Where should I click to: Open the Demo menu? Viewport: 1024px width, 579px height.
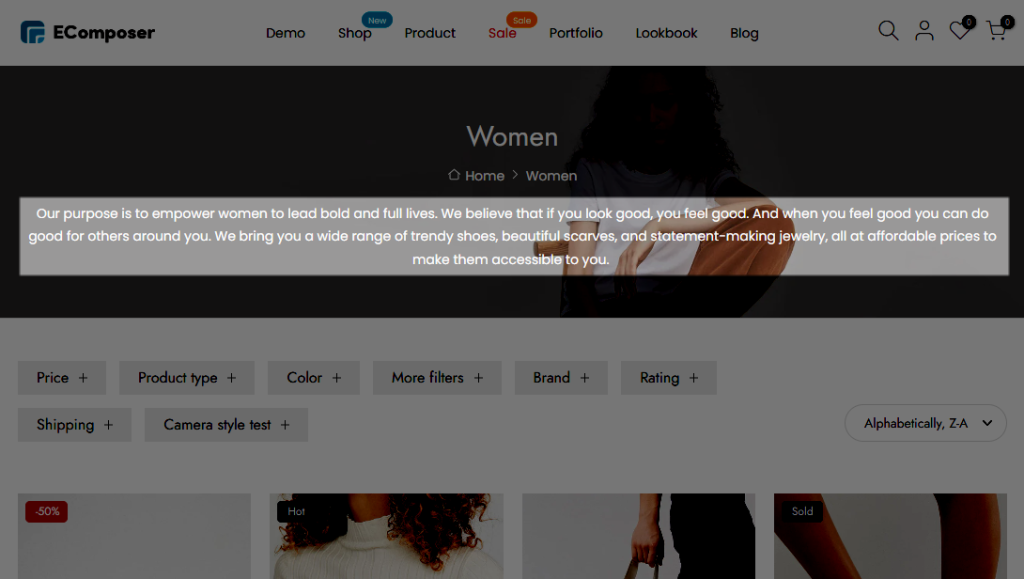coord(285,33)
